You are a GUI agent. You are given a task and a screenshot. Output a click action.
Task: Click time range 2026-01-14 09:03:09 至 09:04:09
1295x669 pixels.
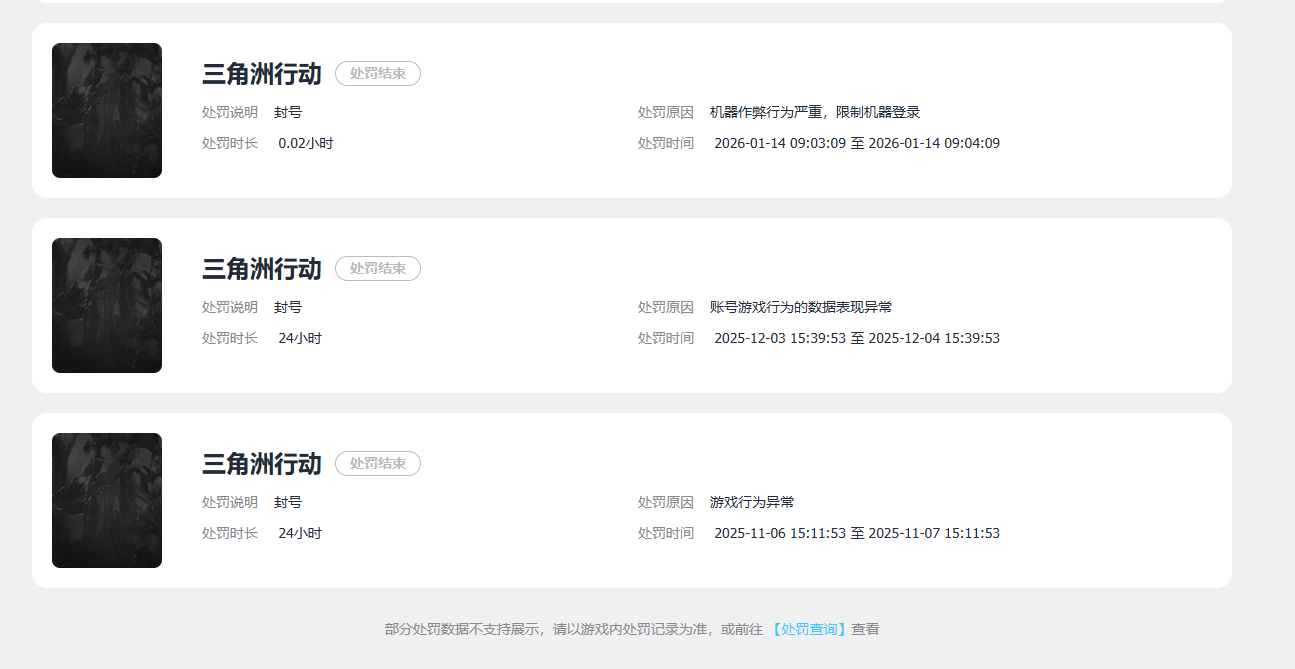pos(857,143)
